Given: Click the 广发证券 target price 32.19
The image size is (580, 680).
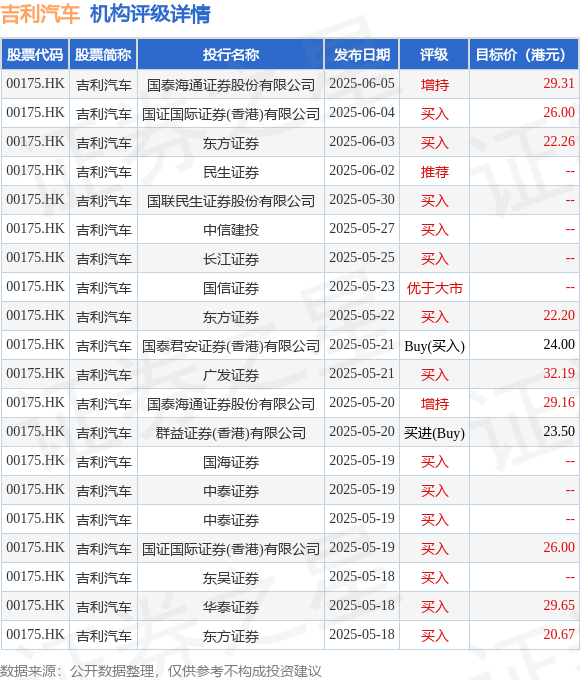Looking at the screenshot, I should [x=559, y=373].
